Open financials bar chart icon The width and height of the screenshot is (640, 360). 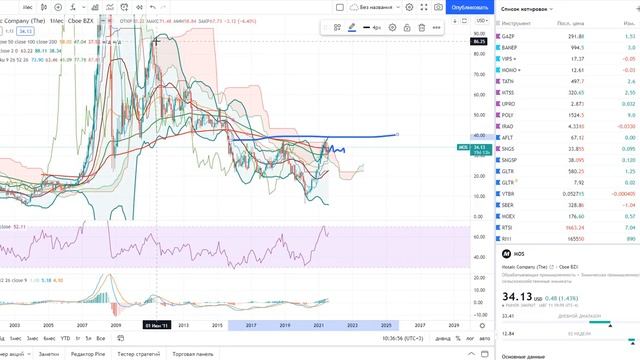95,7
